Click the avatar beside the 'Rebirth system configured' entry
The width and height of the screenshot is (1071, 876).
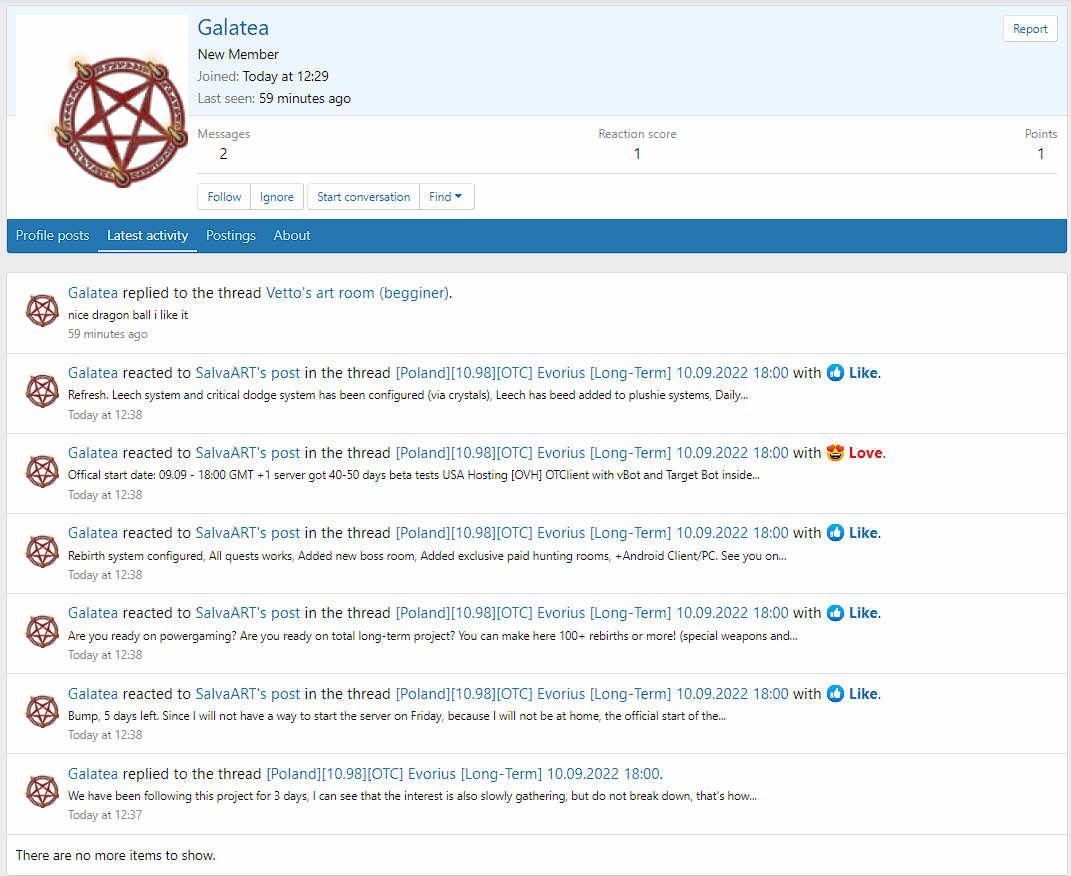click(x=42, y=551)
